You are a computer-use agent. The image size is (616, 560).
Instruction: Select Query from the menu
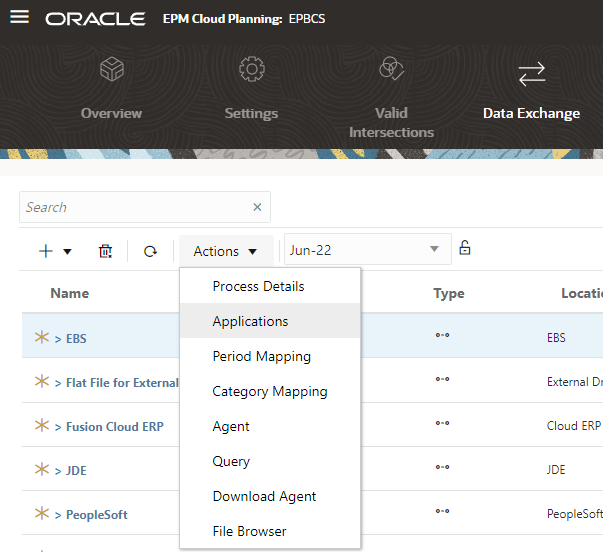270,461
